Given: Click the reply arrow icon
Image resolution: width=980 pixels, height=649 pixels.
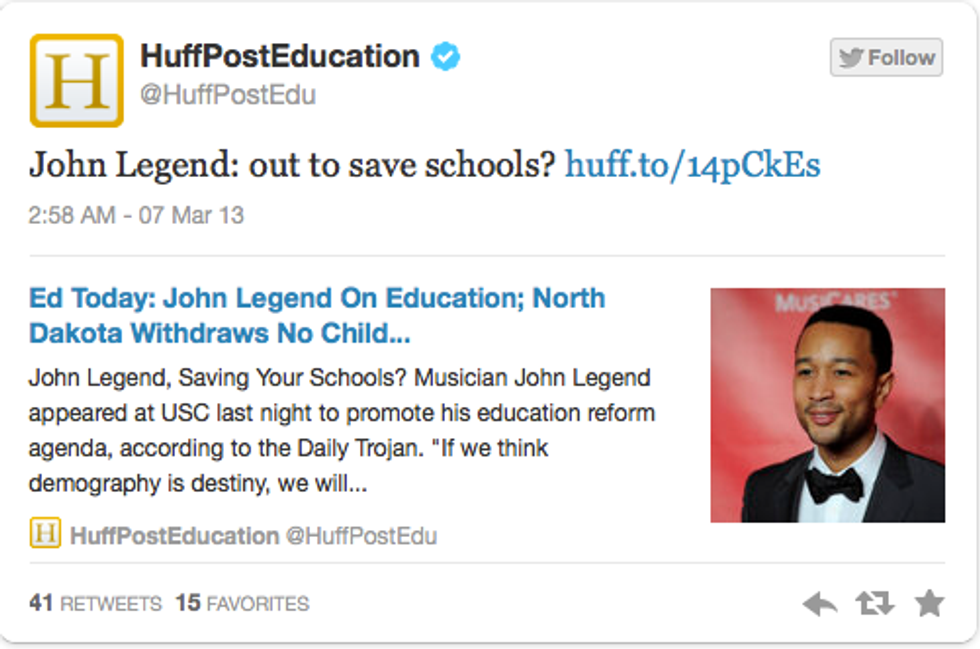Looking at the screenshot, I should point(820,603).
